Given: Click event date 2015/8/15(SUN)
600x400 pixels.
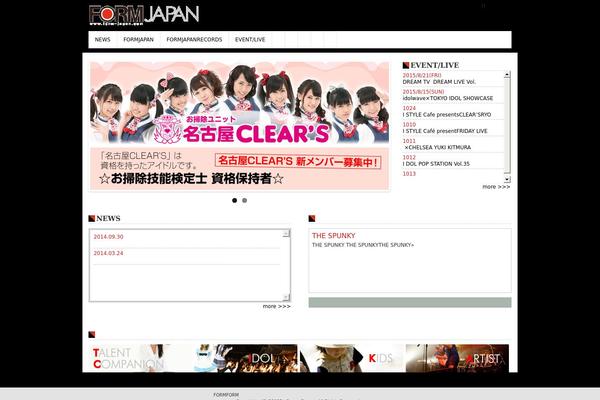Looking at the screenshot, I should (x=423, y=92).
